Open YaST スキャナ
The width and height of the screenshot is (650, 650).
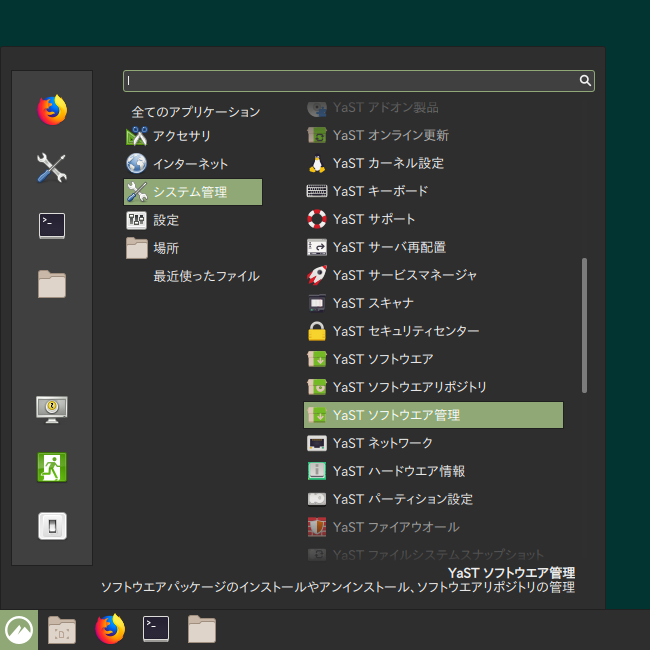click(434, 303)
